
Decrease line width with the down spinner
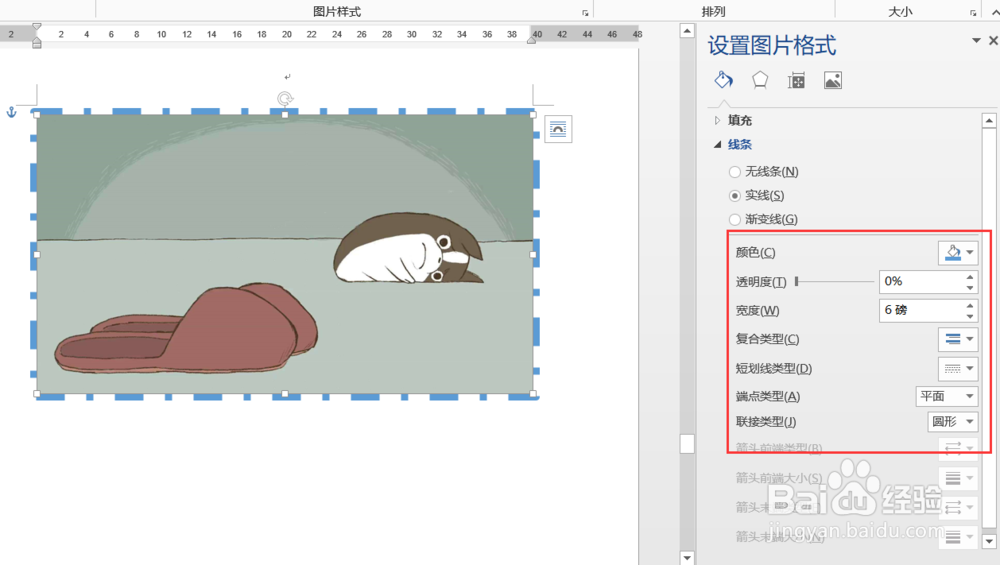point(970,316)
